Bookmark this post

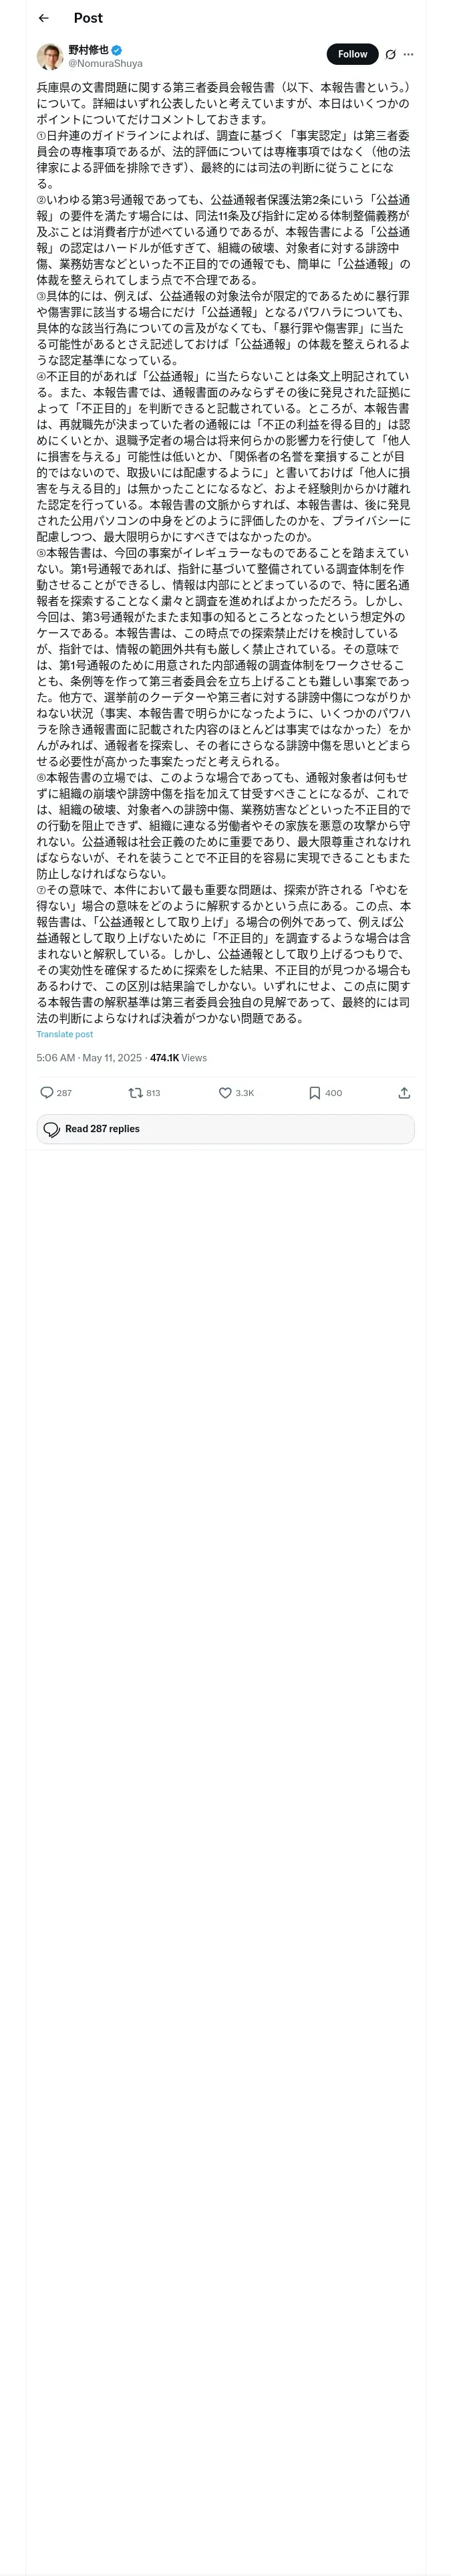point(315,1093)
